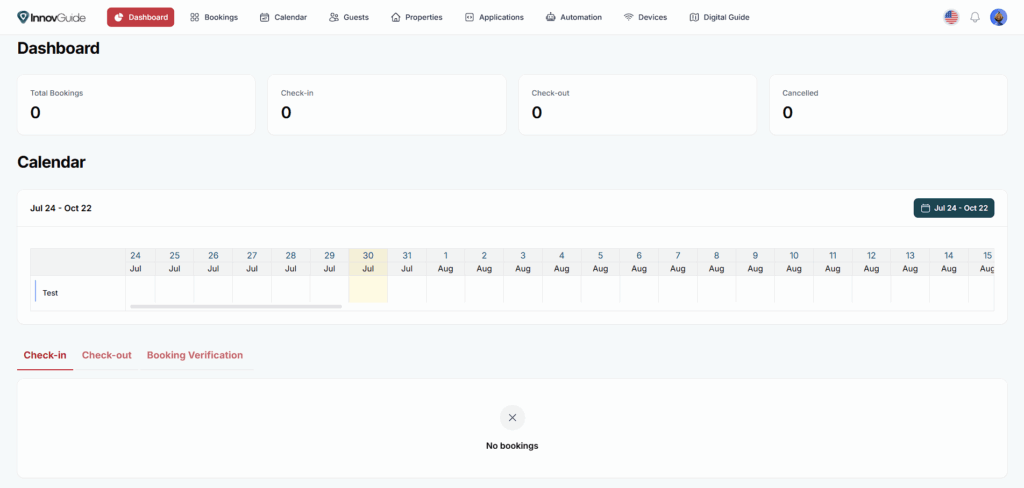Screen dimensions: 1024x488
Task: Go to Automation section
Action: [574, 17]
